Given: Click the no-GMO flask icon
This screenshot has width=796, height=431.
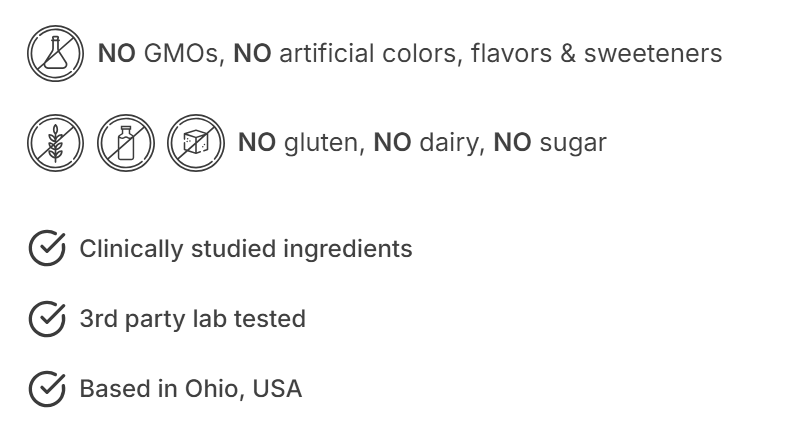Looking at the screenshot, I should coord(56,53).
